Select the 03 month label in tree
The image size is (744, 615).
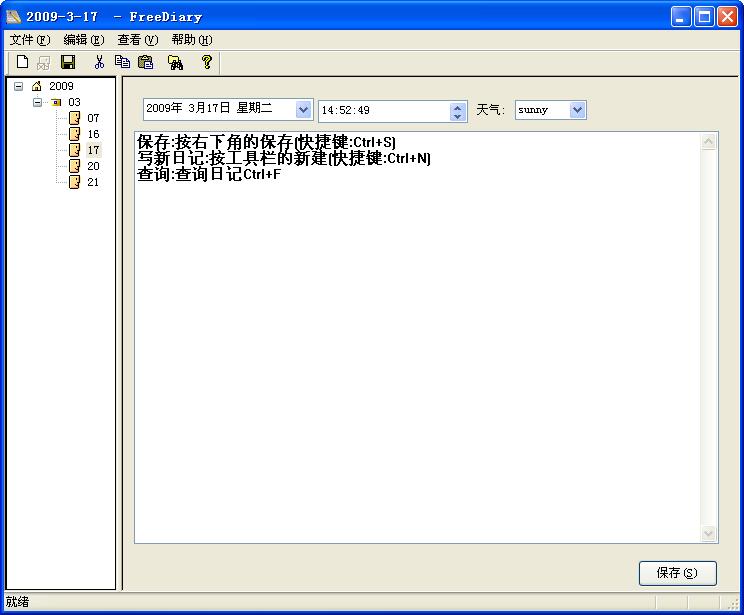(x=74, y=102)
